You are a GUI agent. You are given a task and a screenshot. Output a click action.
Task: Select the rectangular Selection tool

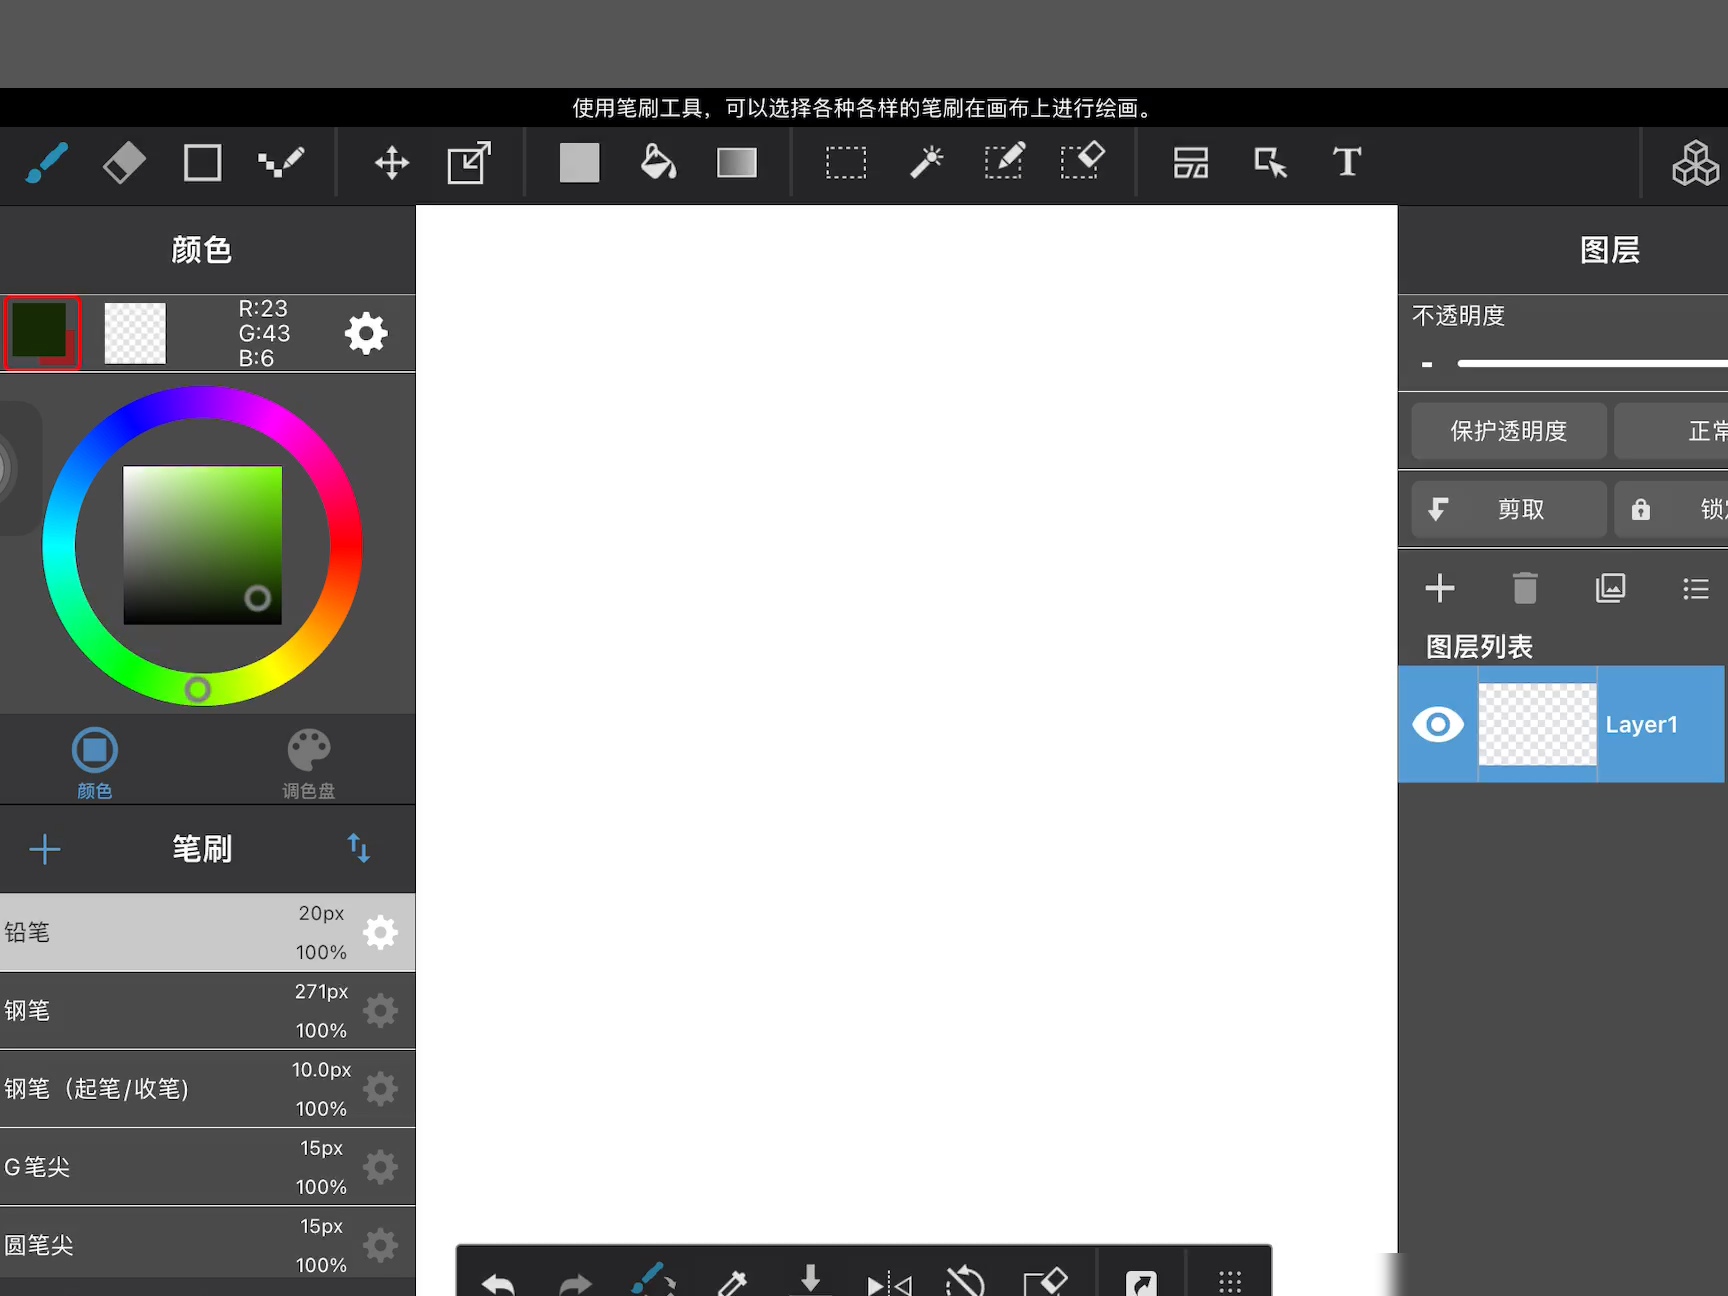click(x=846, y=163)
